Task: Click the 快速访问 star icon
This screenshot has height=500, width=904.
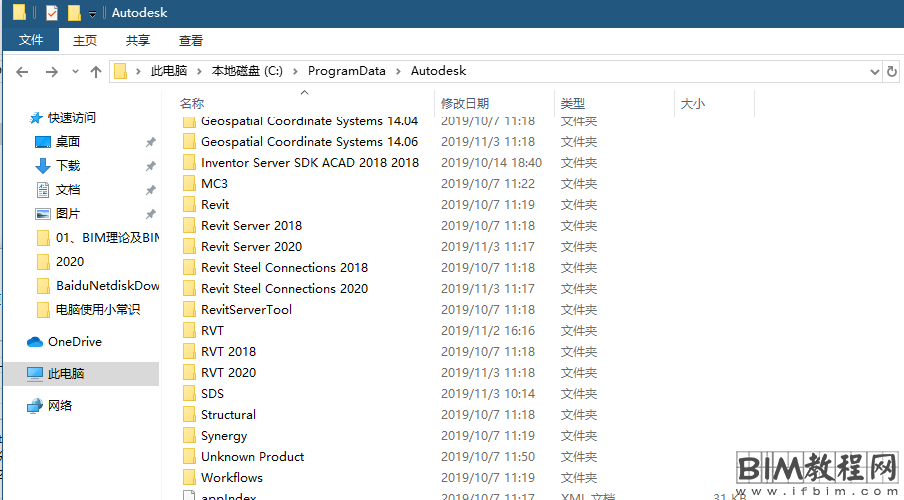Action: click(x=36, y=118)
